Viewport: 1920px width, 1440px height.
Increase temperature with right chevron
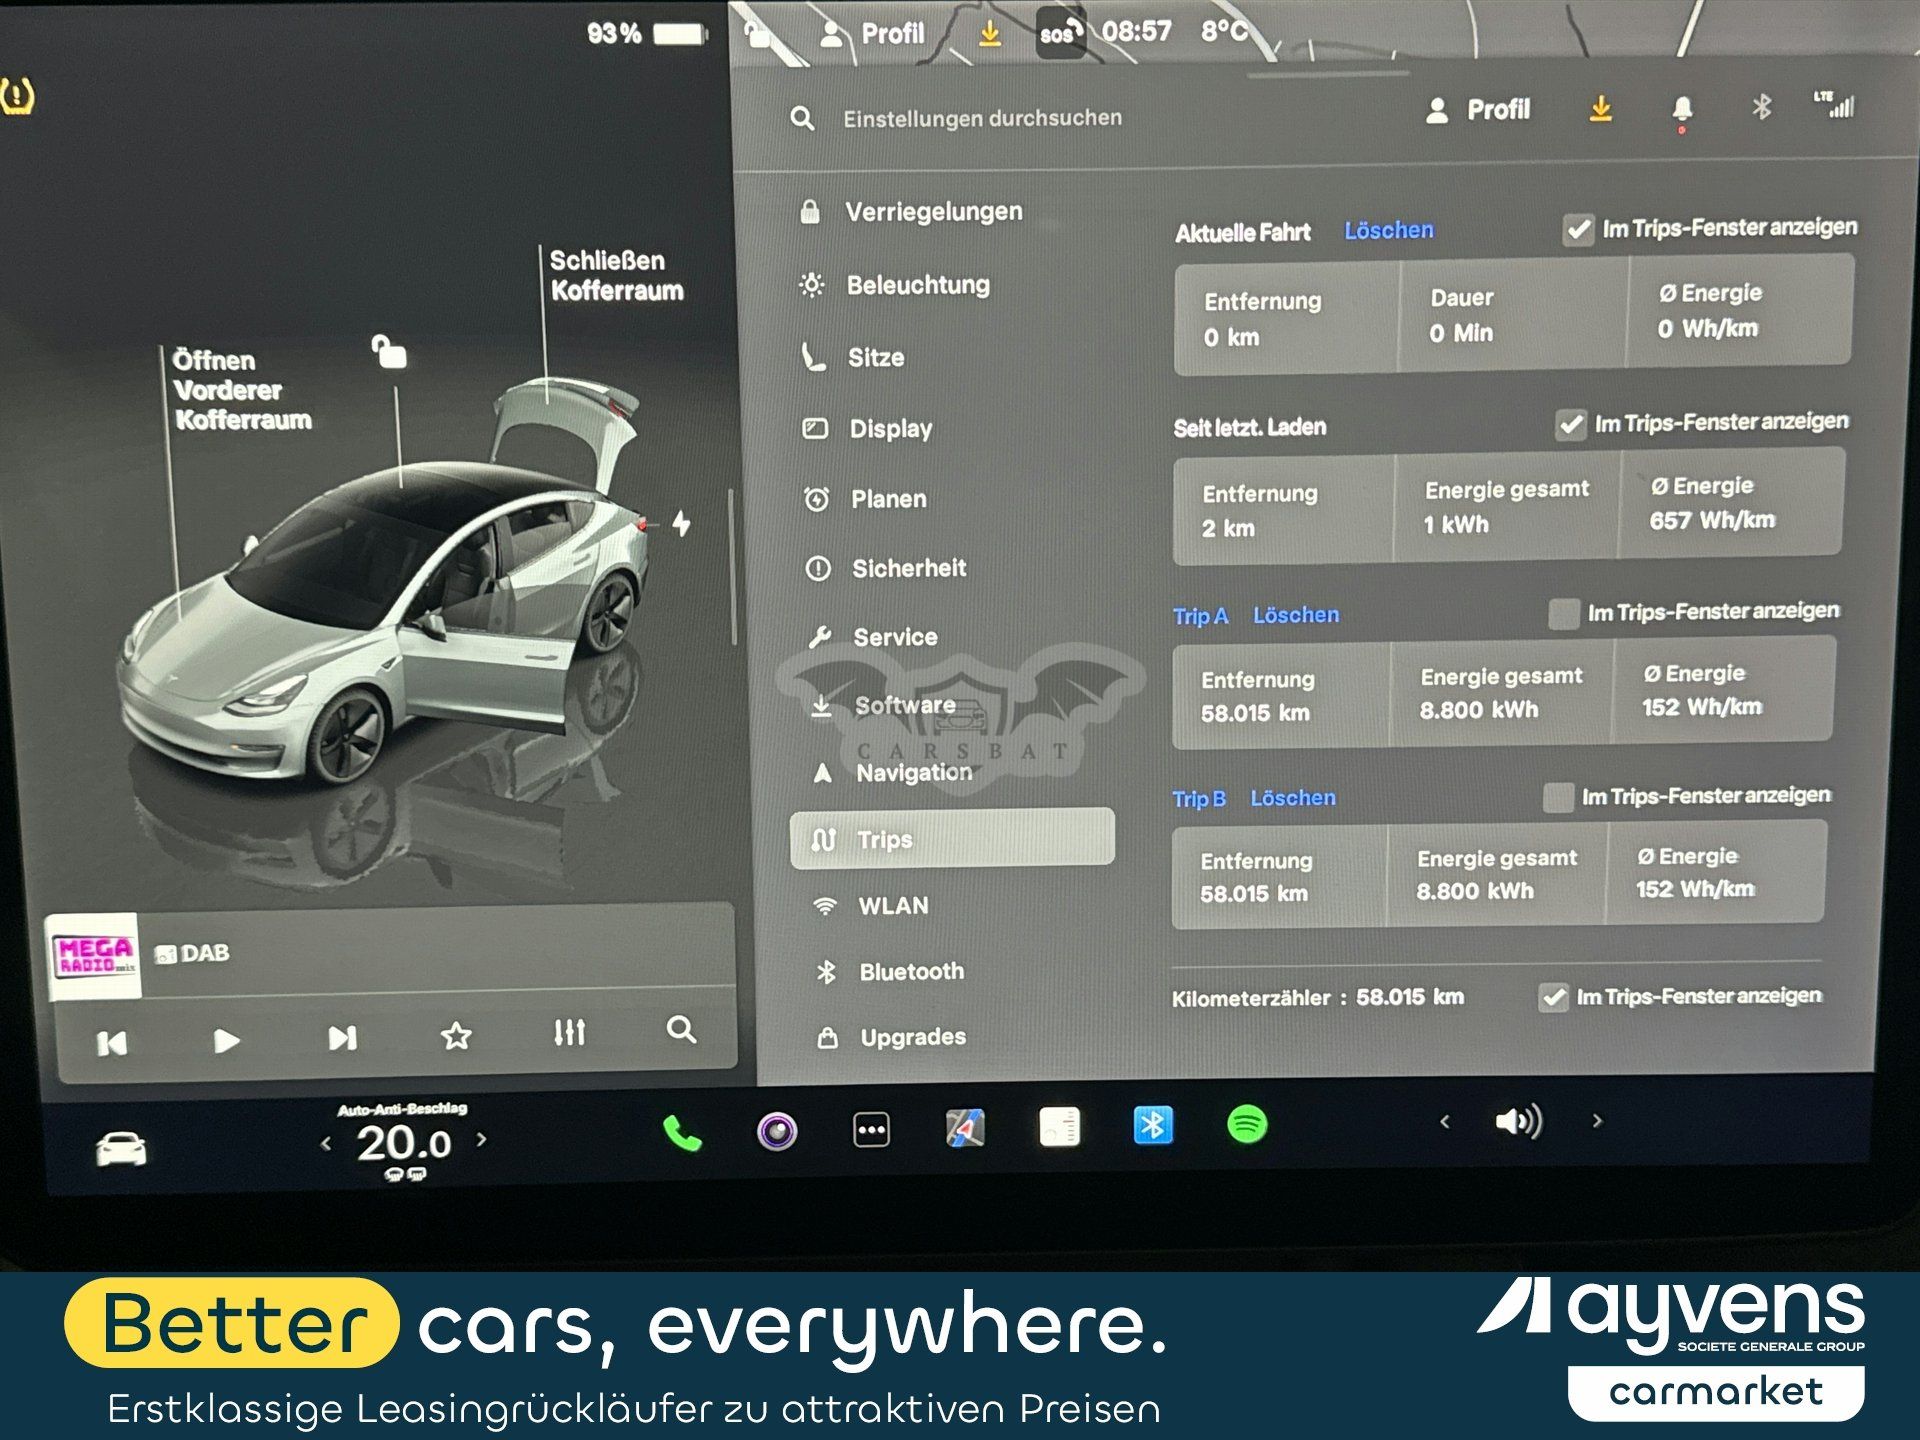482,1139
